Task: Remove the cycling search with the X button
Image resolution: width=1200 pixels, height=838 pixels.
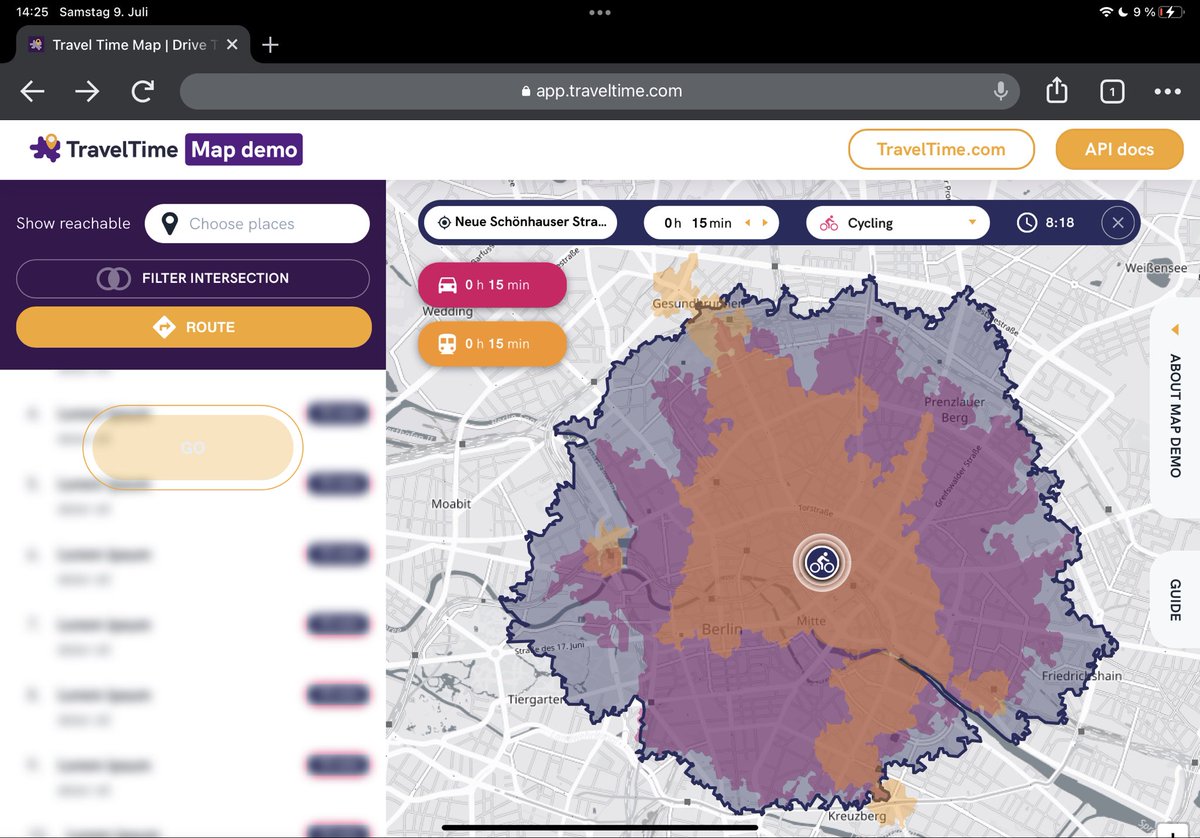Action: [1118, 223]
